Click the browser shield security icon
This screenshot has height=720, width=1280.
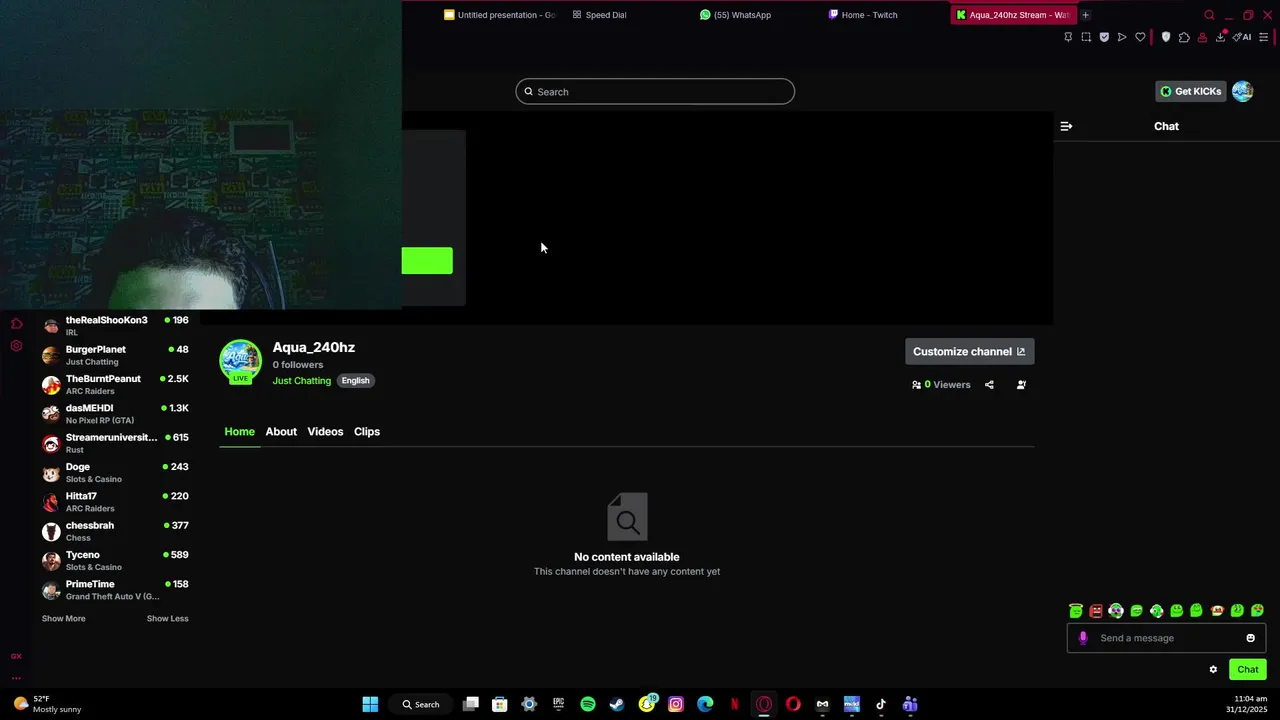click(x=1165, y=37)
